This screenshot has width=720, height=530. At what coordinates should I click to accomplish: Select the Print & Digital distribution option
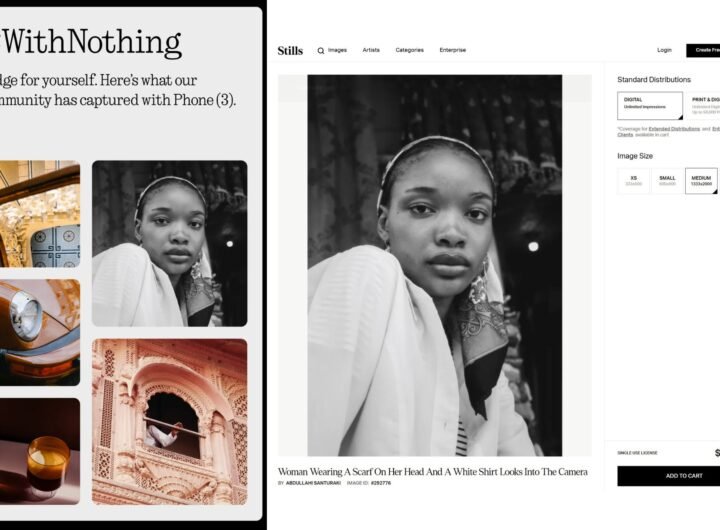(703, 106)
